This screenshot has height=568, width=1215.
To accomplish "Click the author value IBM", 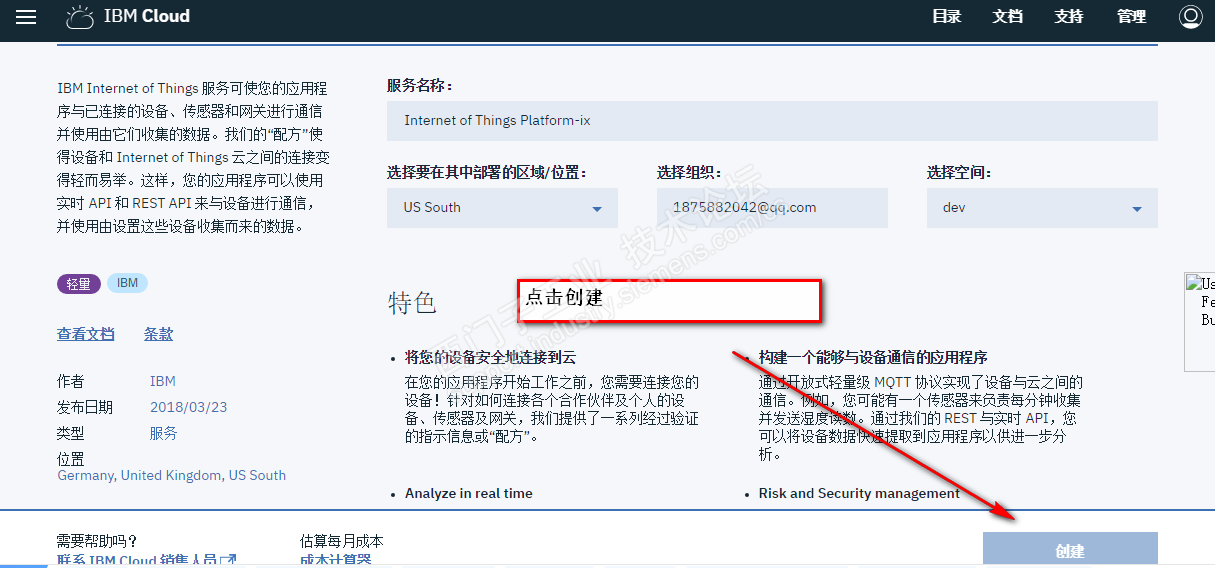I will 162,381.
